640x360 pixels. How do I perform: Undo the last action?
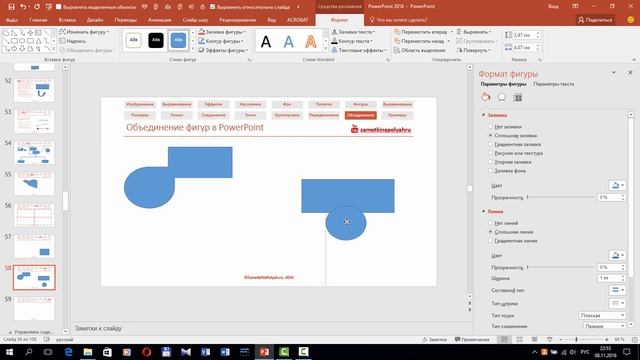(x=23, y=7)
